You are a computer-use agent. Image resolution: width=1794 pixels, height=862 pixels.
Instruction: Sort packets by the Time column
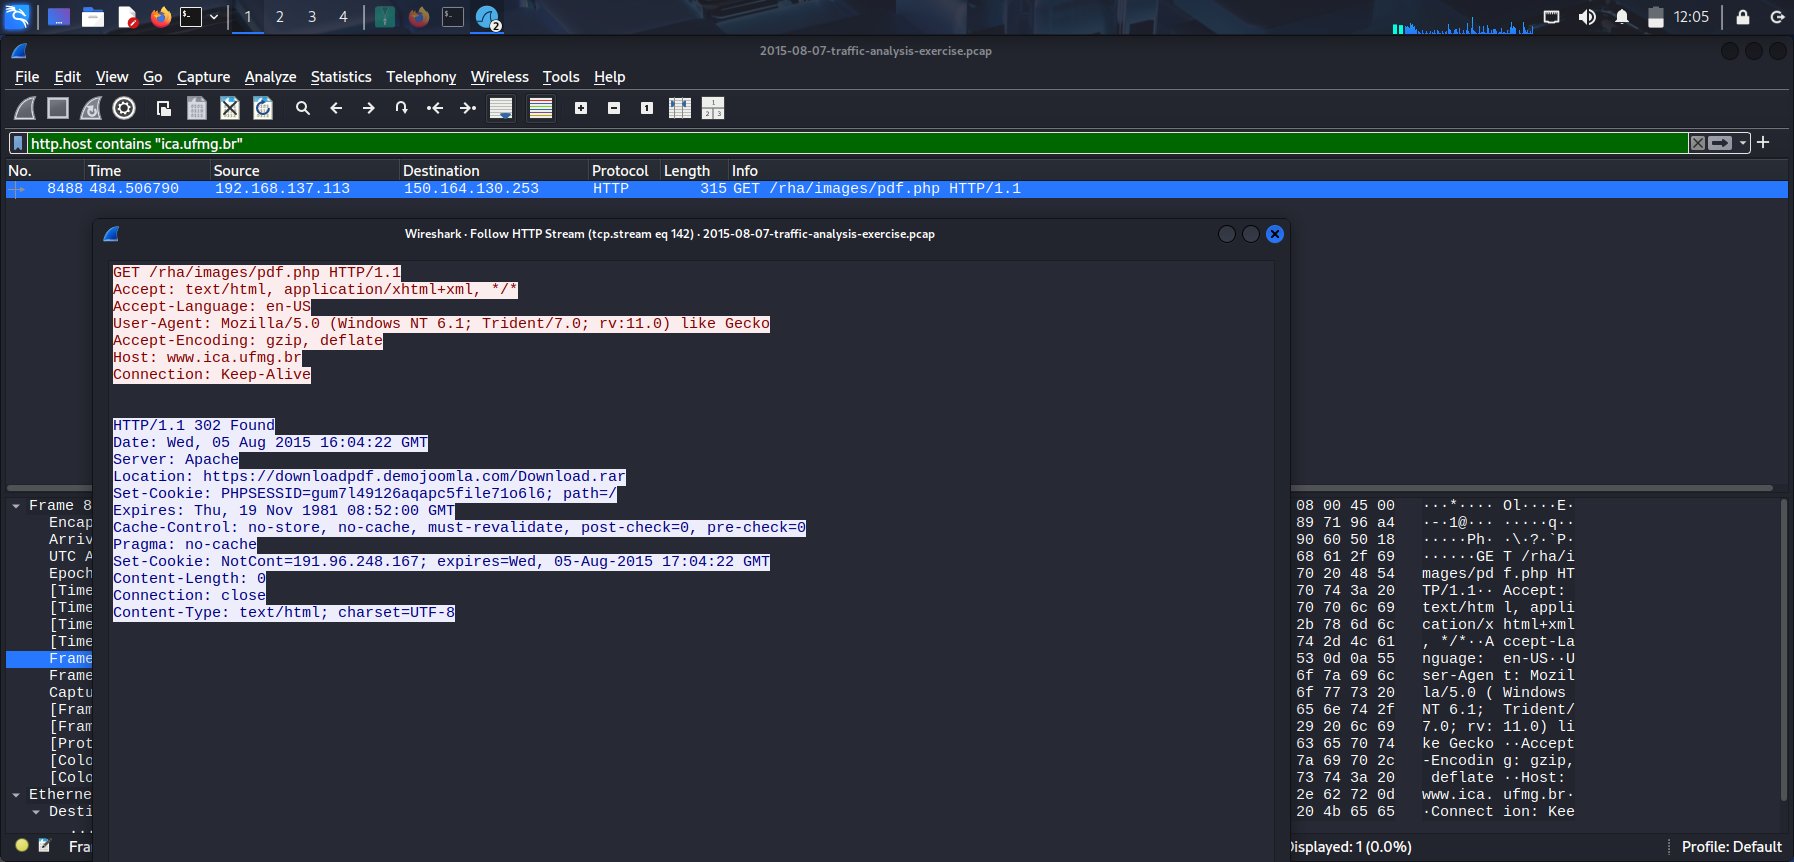147,171
